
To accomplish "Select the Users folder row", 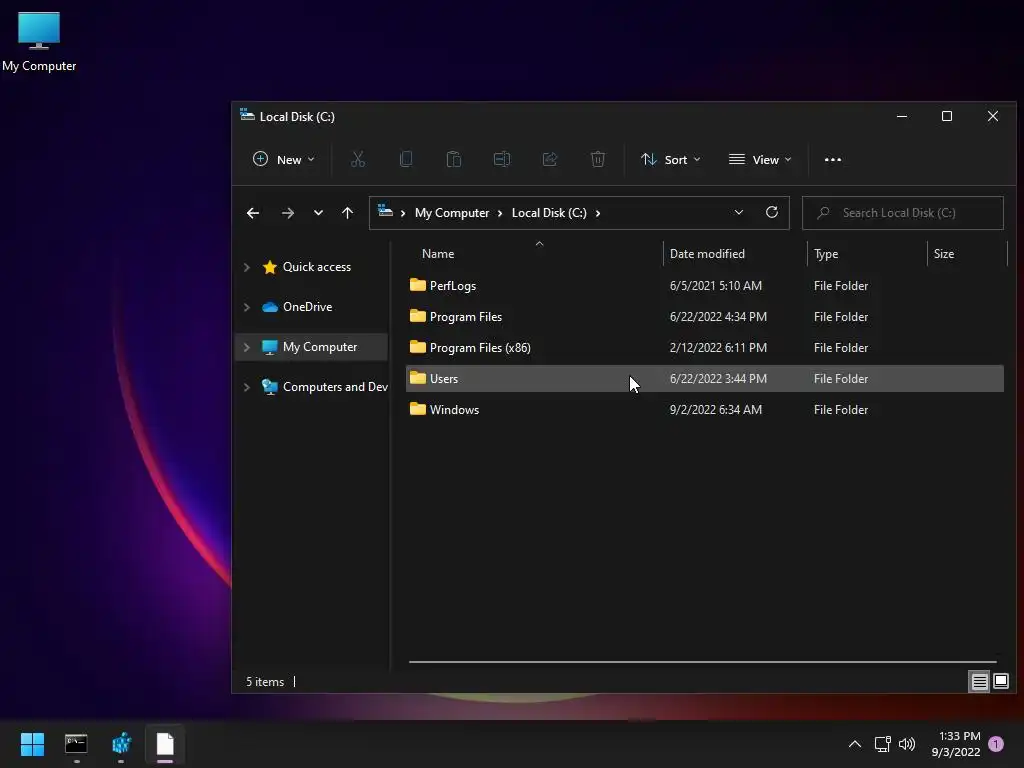I will tap(705, 378).
